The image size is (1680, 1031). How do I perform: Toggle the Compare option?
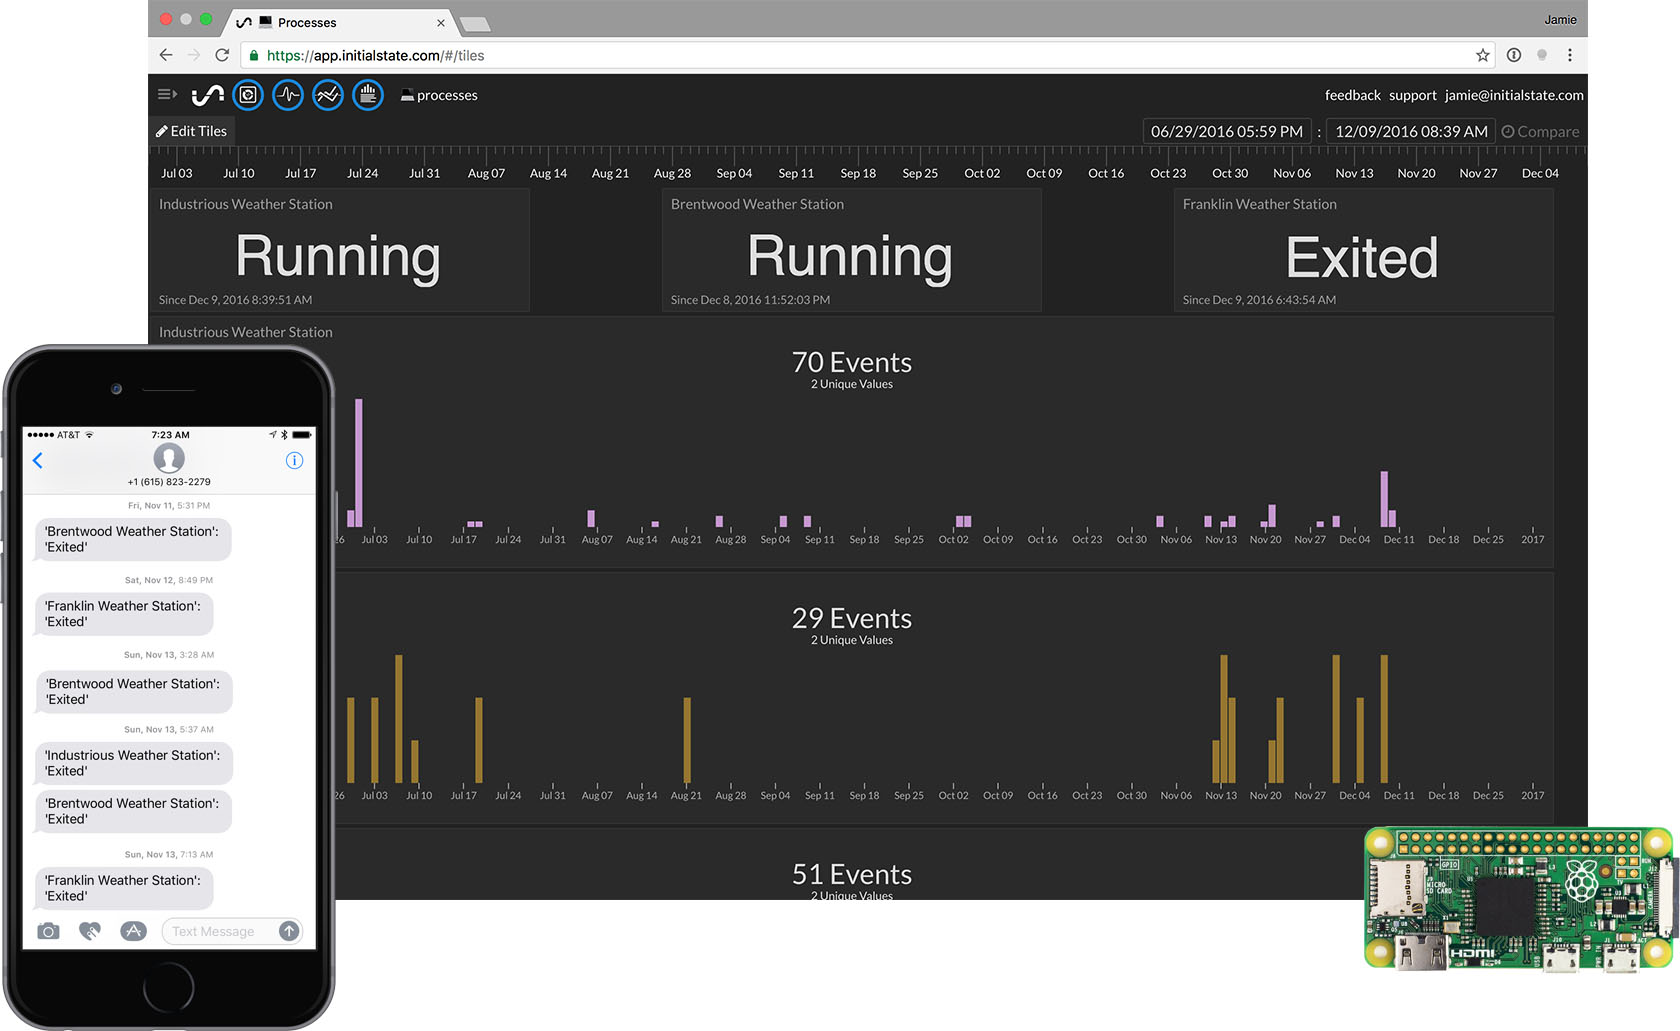(1540, 132)
